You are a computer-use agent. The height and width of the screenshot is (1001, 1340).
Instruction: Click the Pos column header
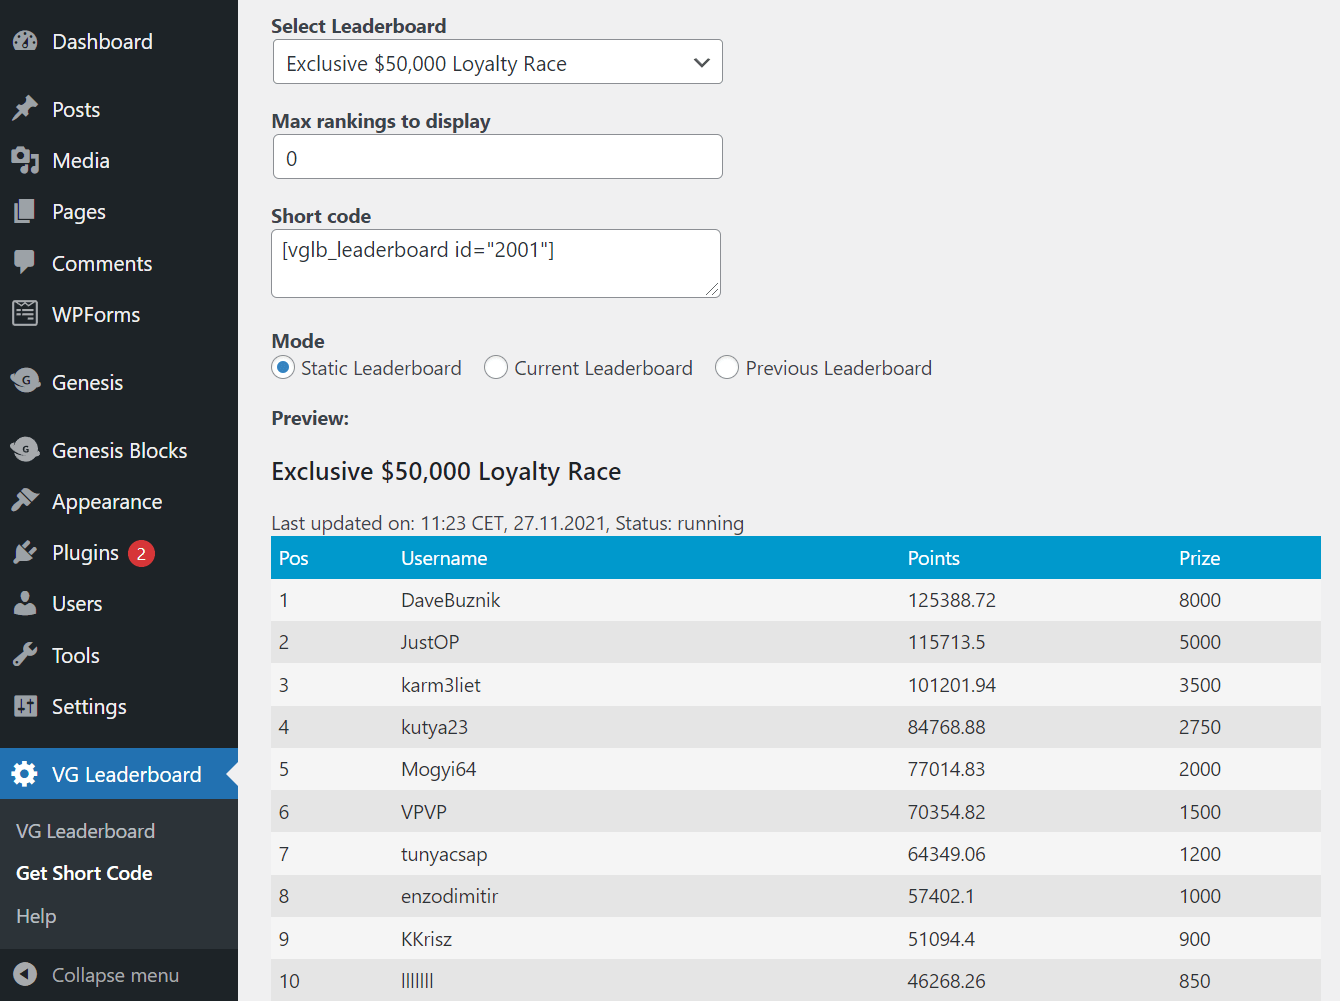point(293,558)
